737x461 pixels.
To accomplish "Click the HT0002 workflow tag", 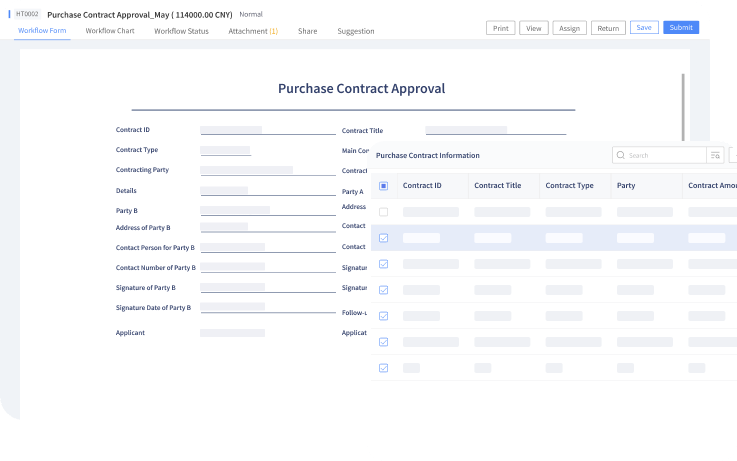I will 27,14.
